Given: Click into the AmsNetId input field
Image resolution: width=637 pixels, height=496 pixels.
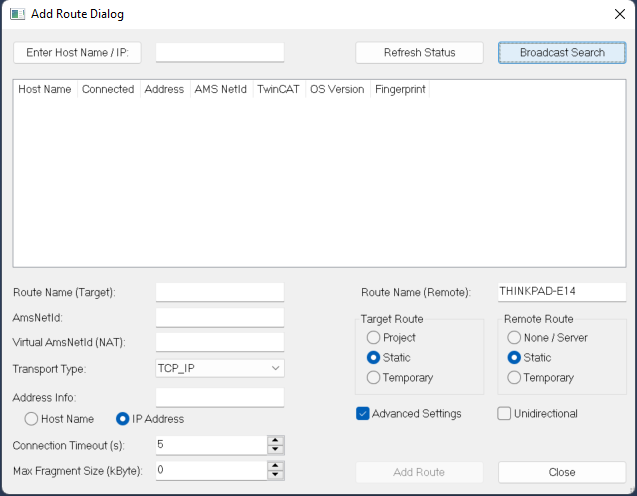Looking at the screenshot, I should (x=220, y=317).
